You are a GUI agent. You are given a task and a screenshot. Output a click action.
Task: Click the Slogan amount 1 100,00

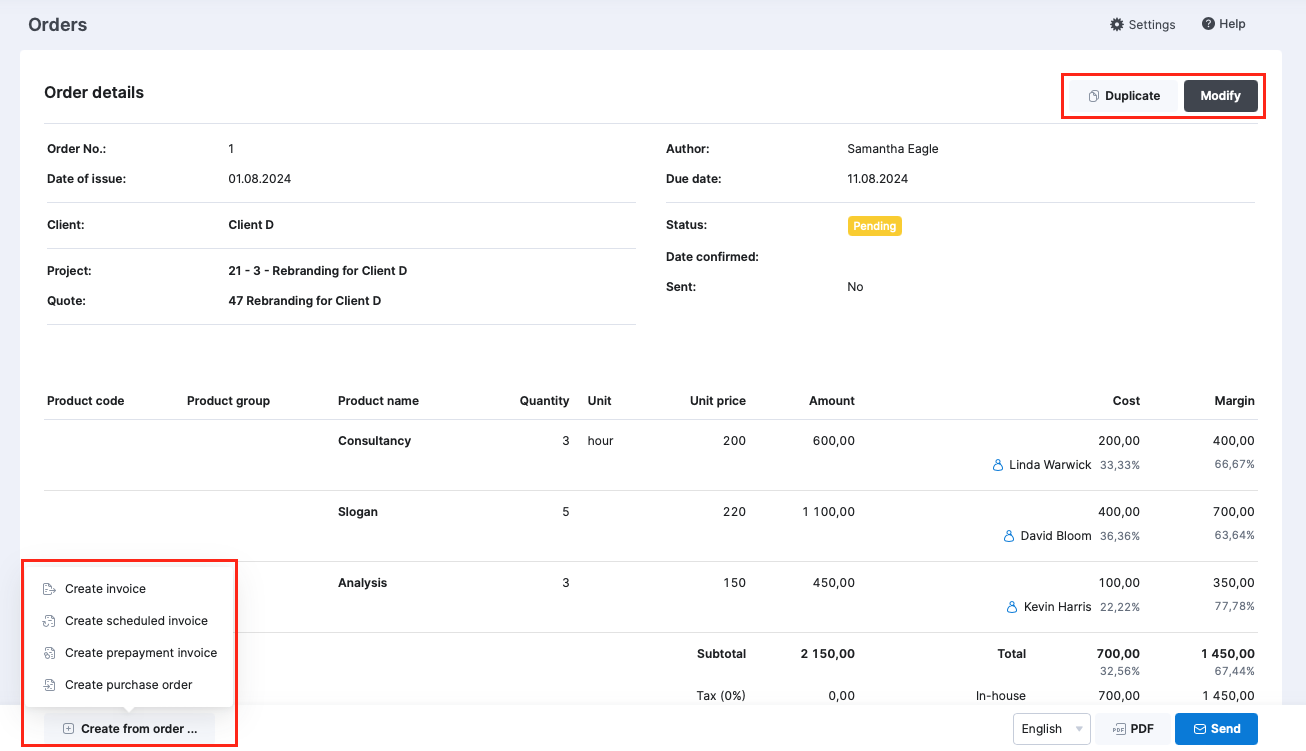[x=828, y=512]
